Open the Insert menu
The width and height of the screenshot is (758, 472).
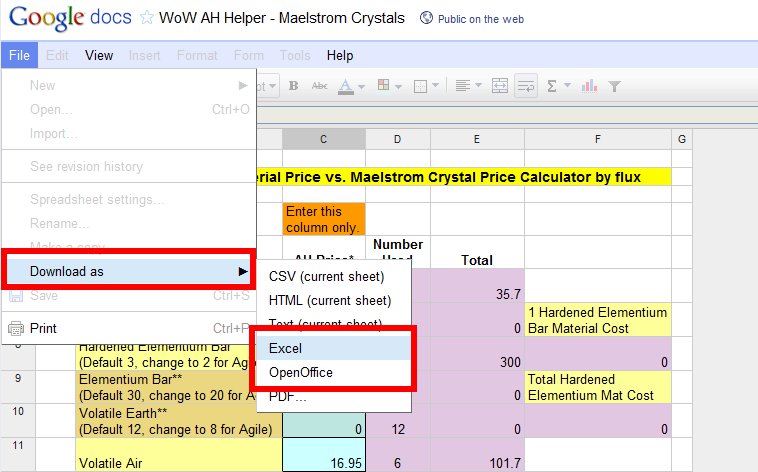click(x=144, y=56)
